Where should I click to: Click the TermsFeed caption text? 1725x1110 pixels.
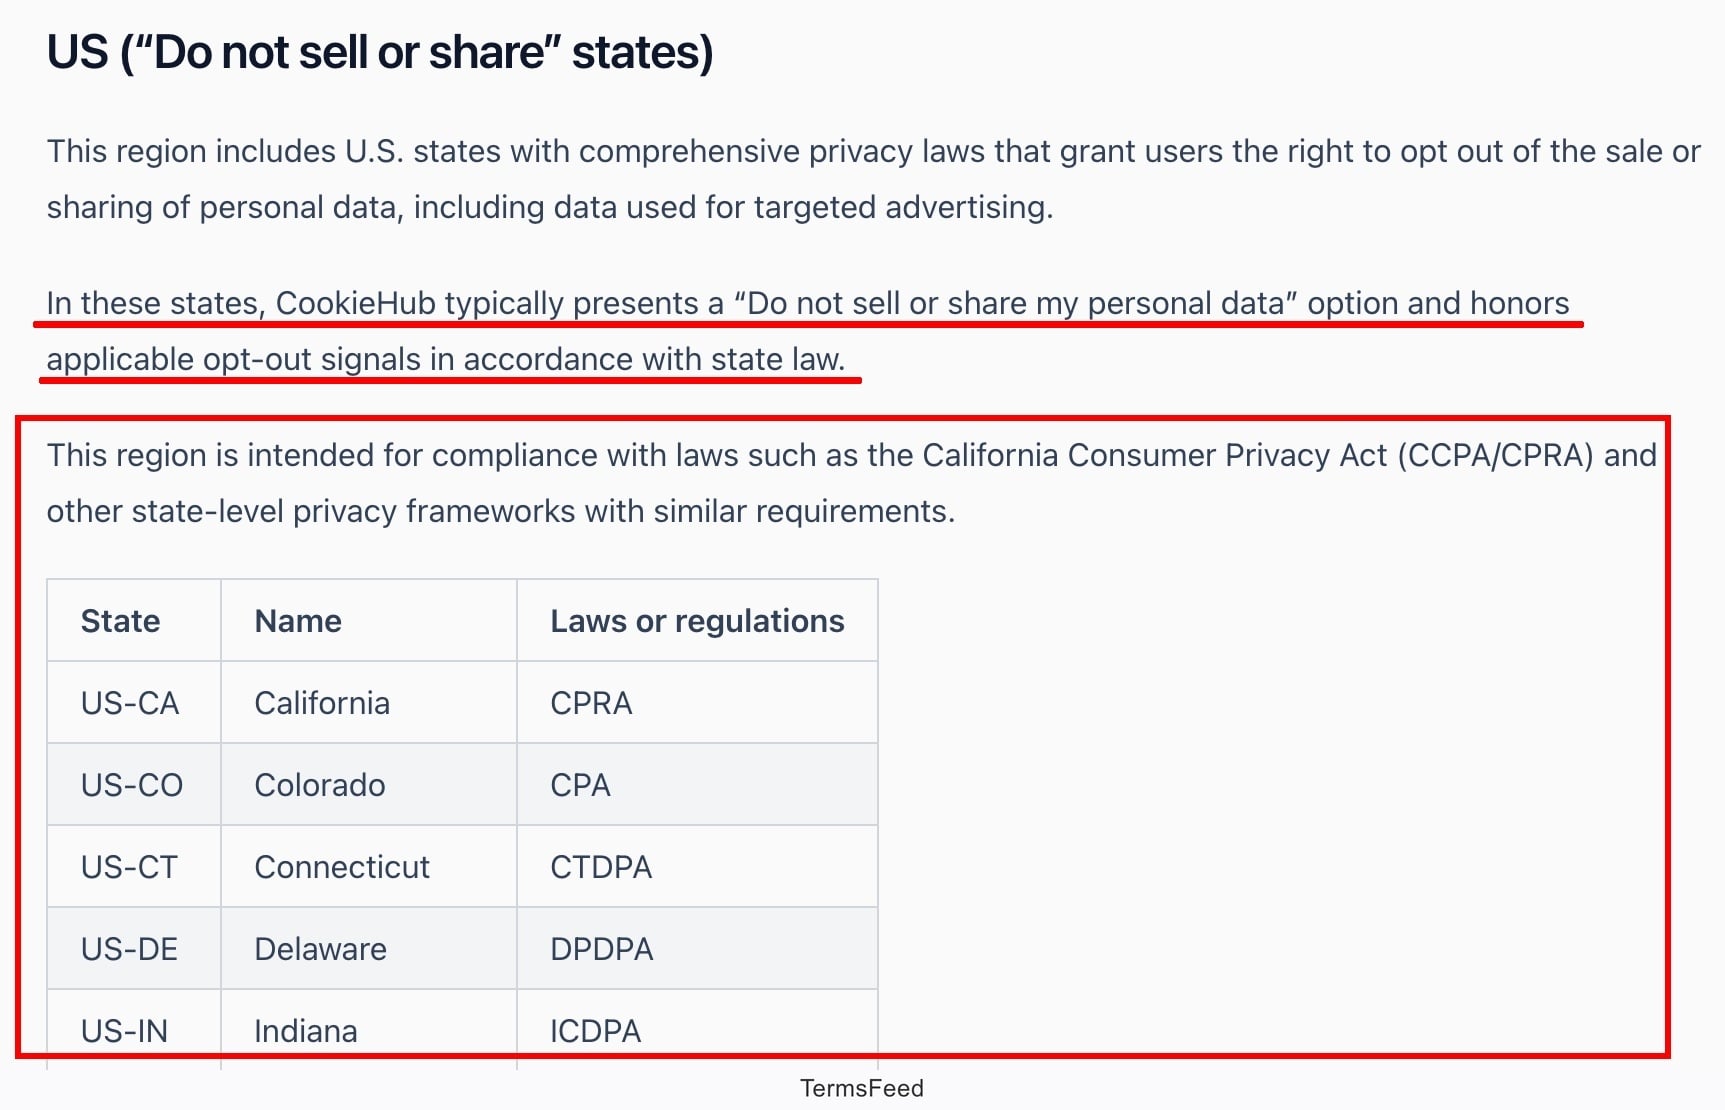tap(862, 1088)
